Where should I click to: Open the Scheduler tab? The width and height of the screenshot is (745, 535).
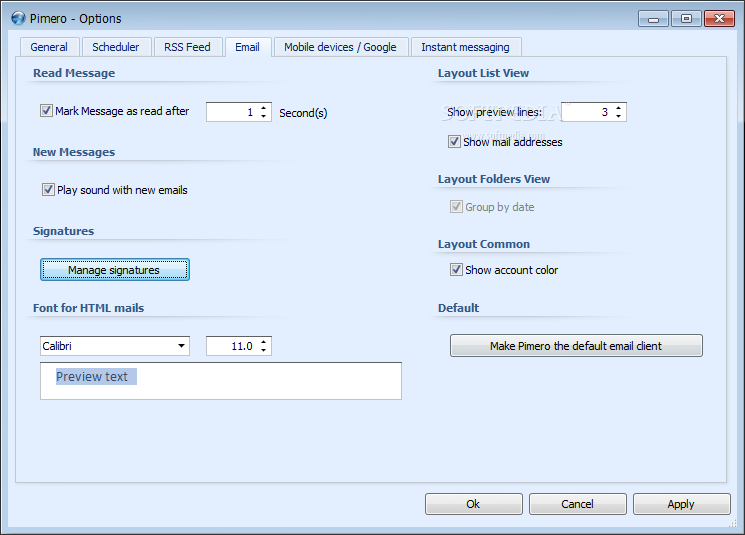coord(116,47)
